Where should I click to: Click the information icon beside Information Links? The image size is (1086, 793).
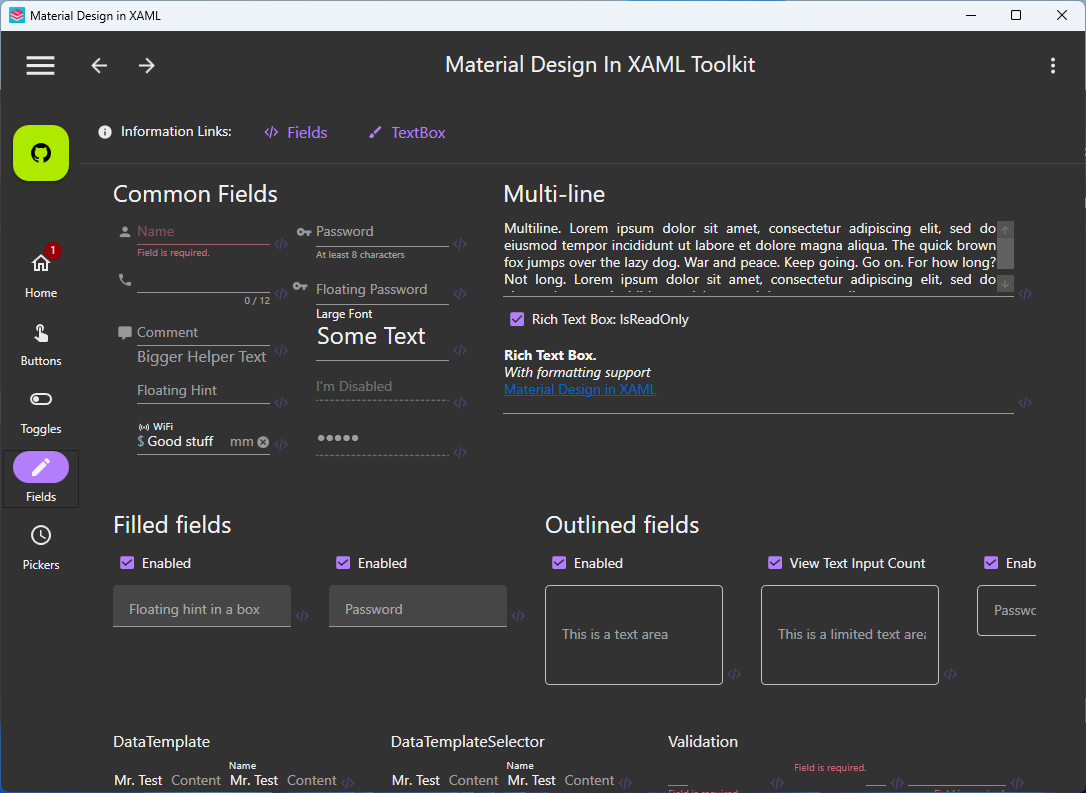point(105,132)
